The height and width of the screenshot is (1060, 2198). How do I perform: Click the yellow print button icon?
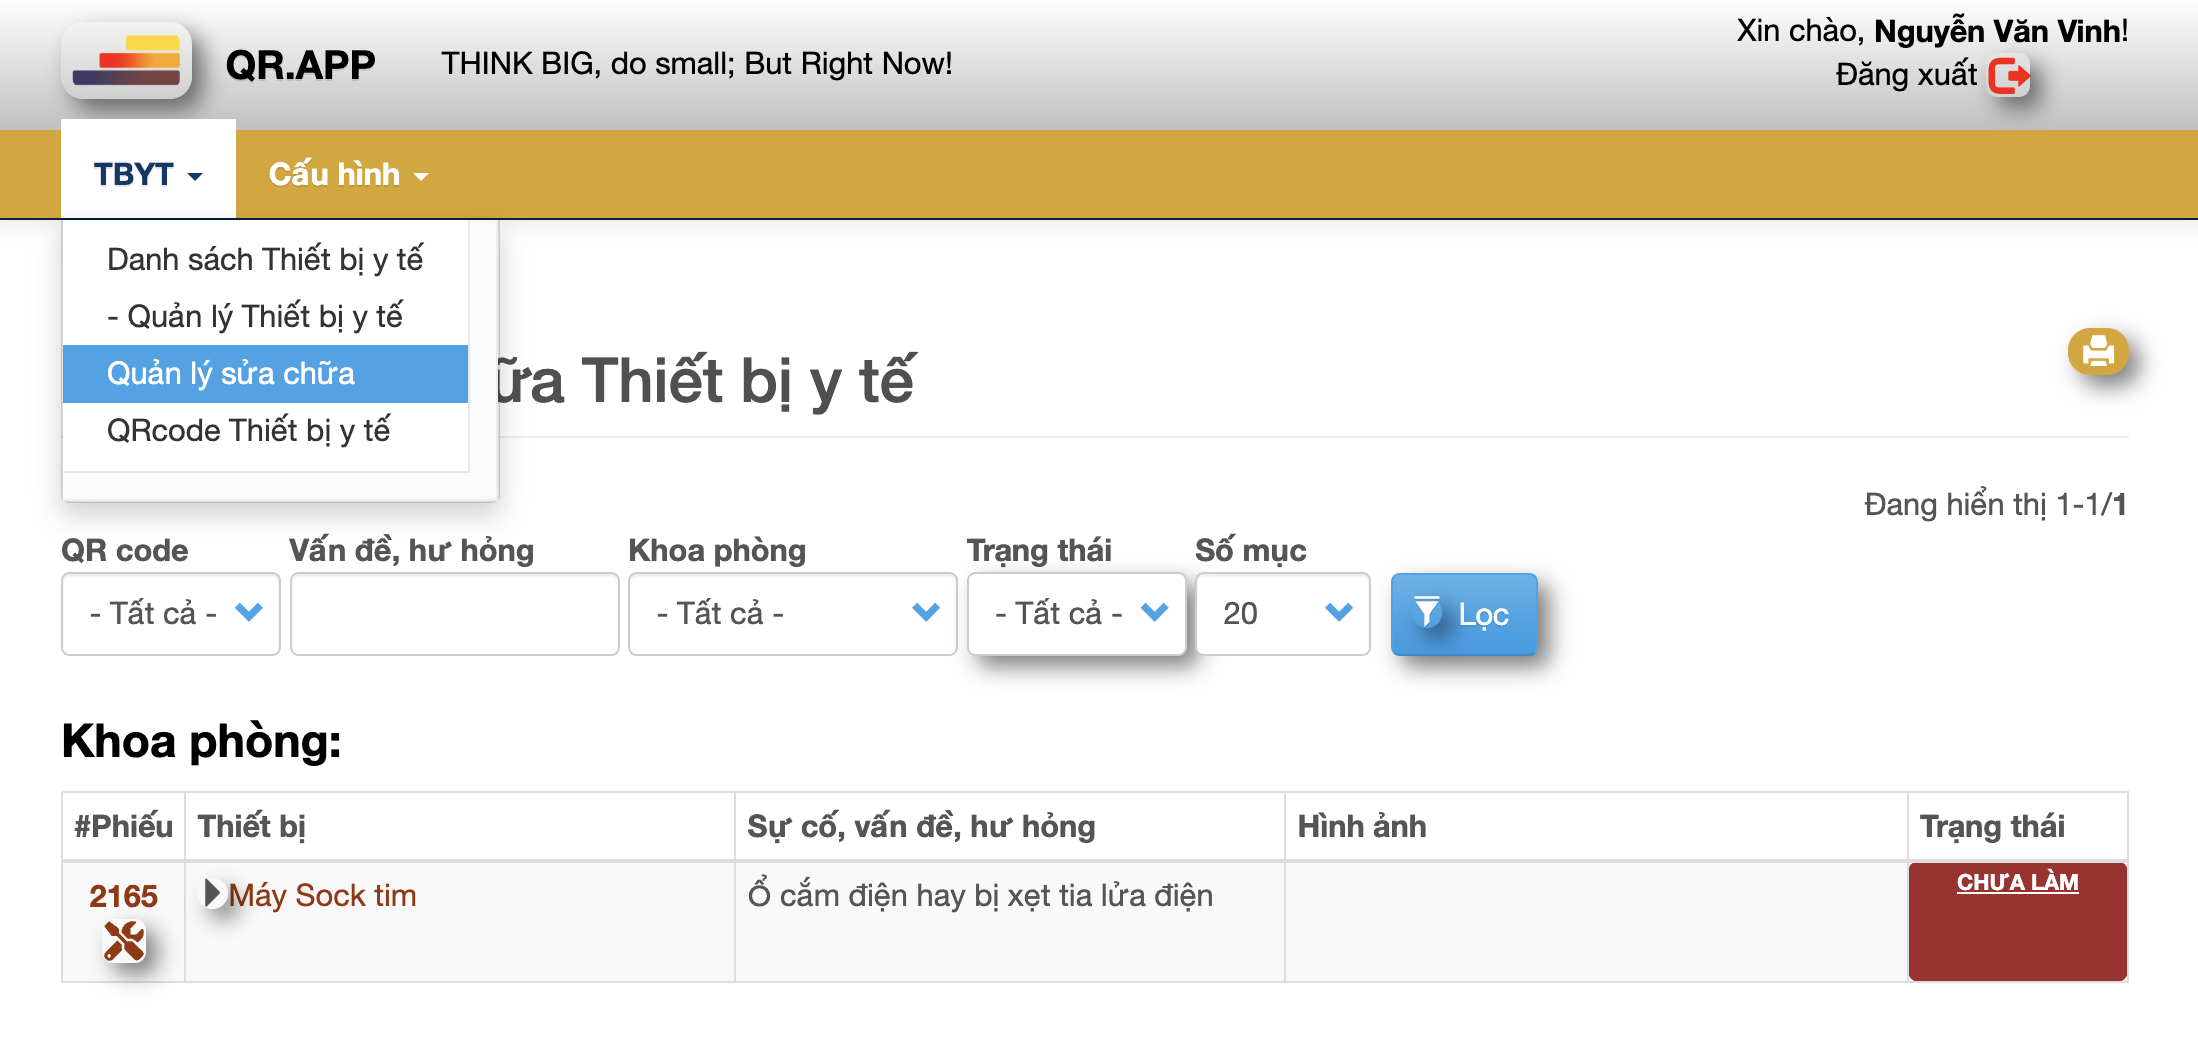tap(2097, 352)
